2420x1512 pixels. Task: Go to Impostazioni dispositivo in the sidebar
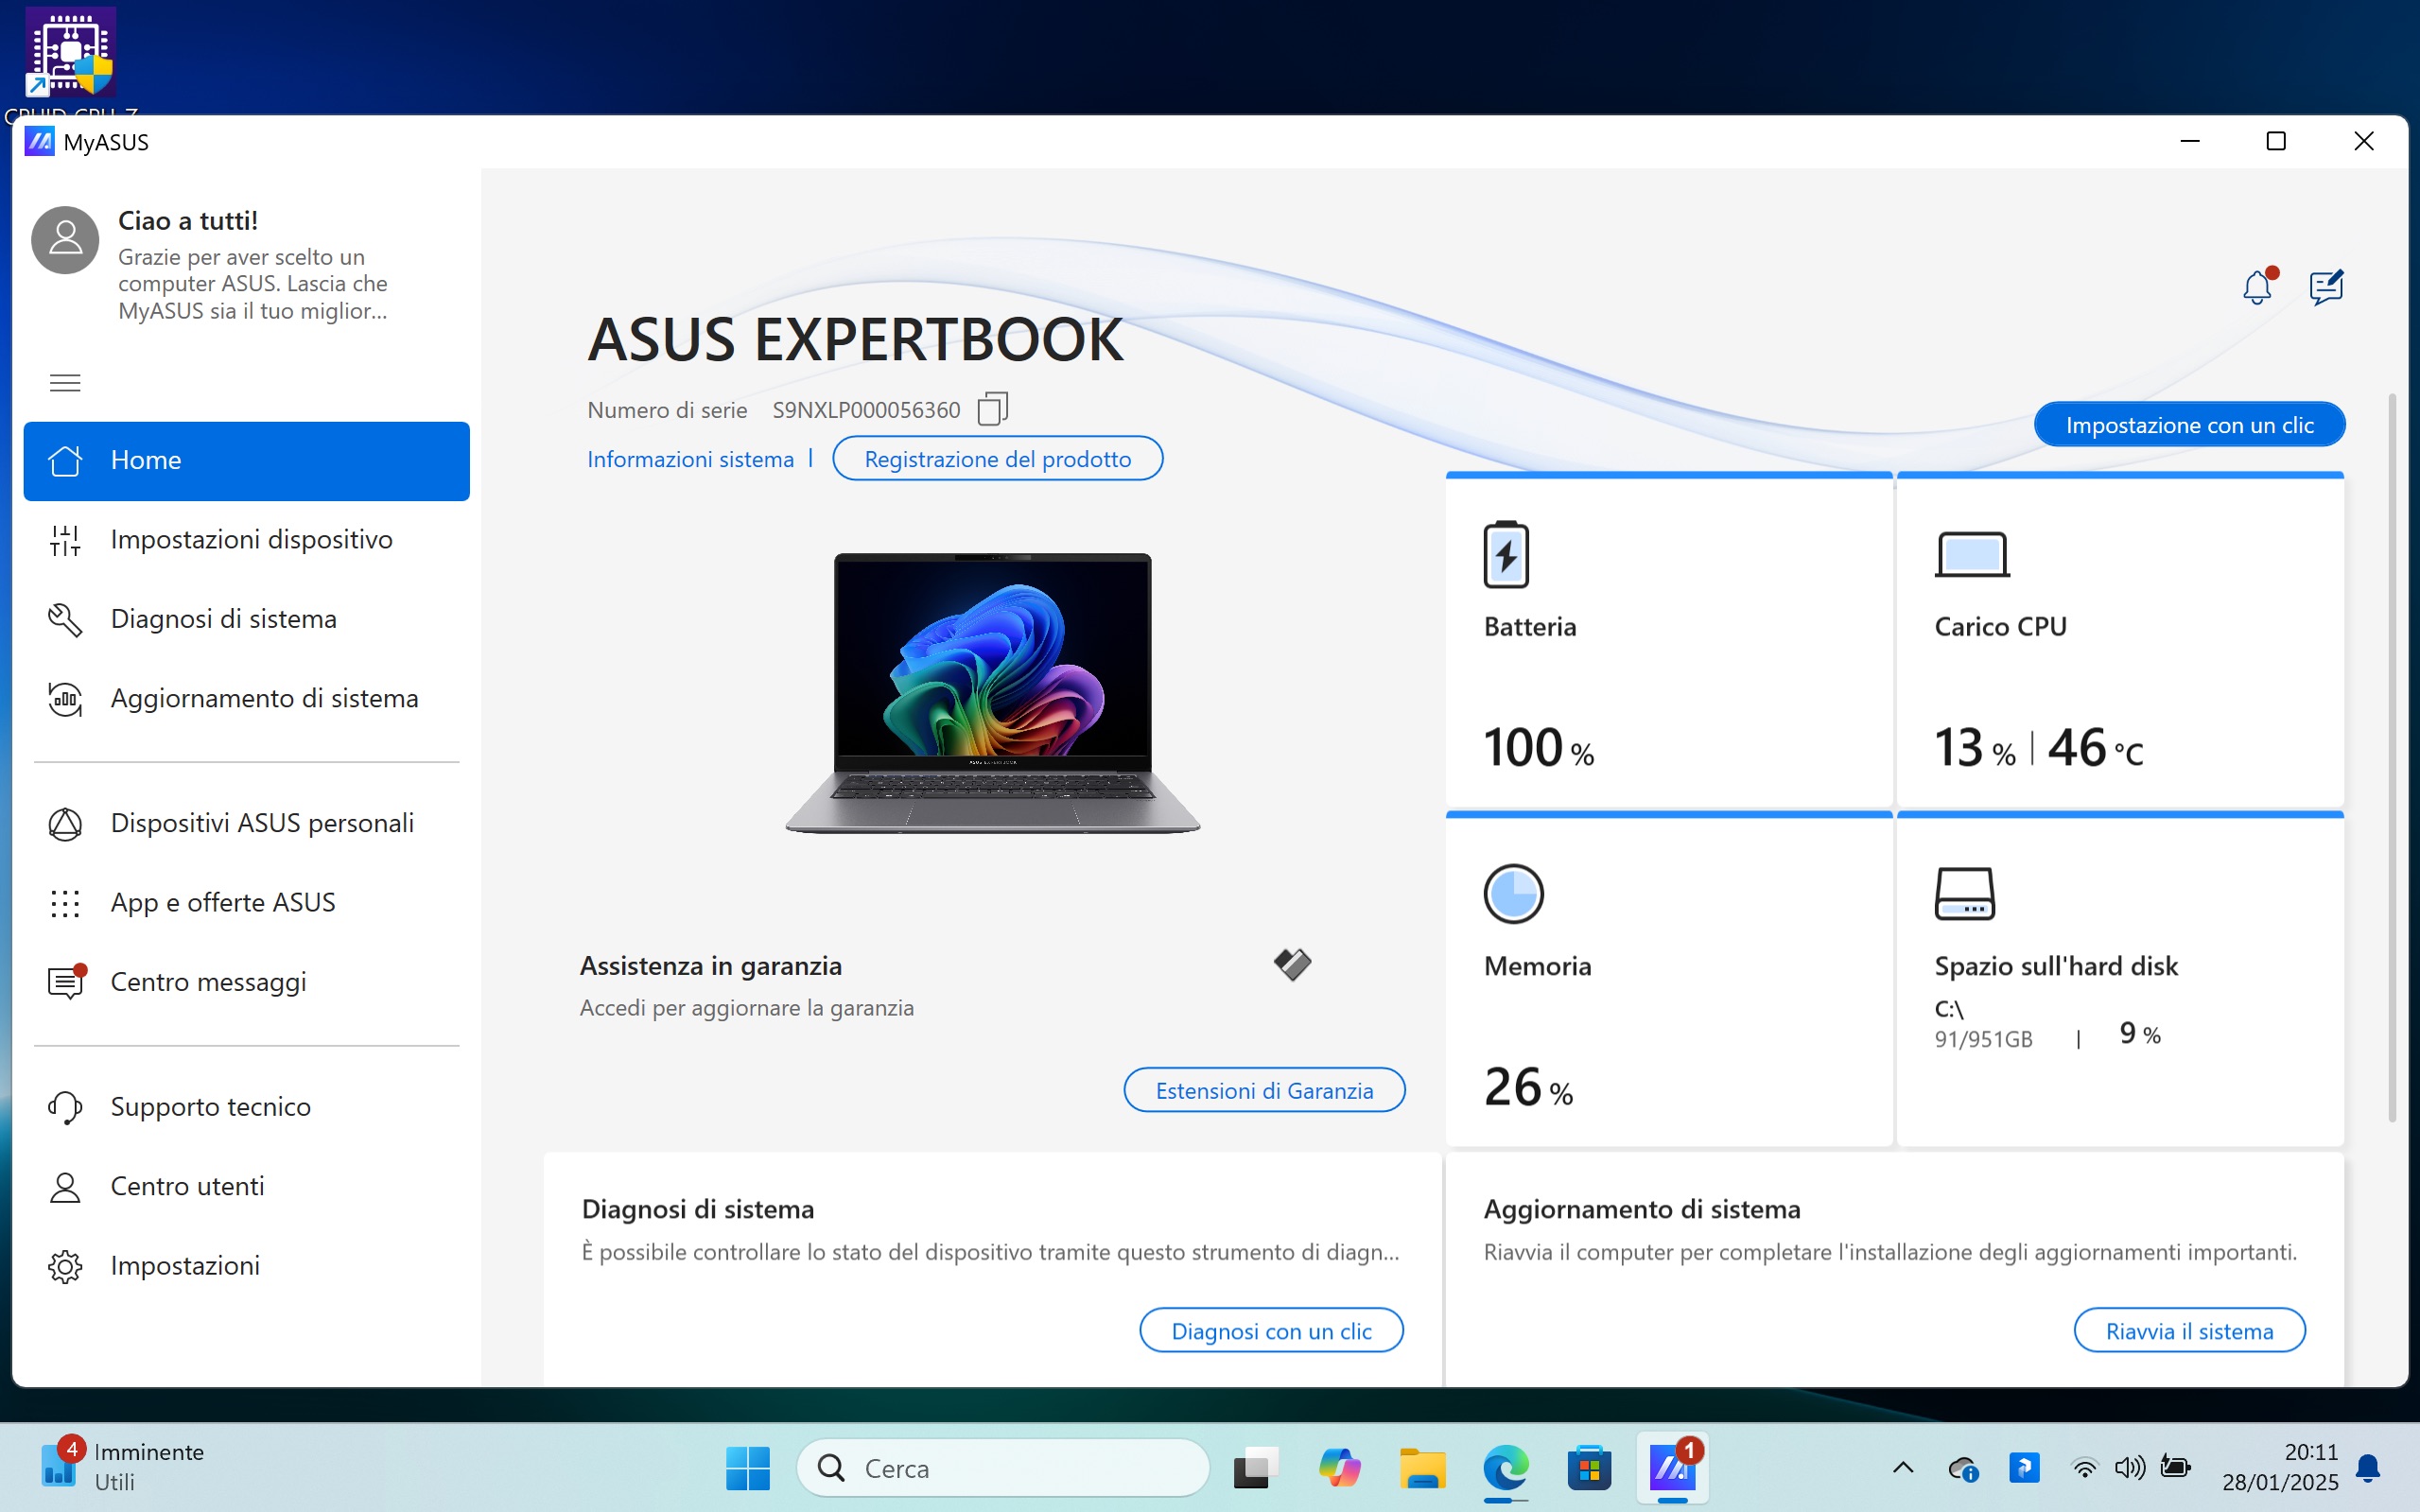(250, 540)
